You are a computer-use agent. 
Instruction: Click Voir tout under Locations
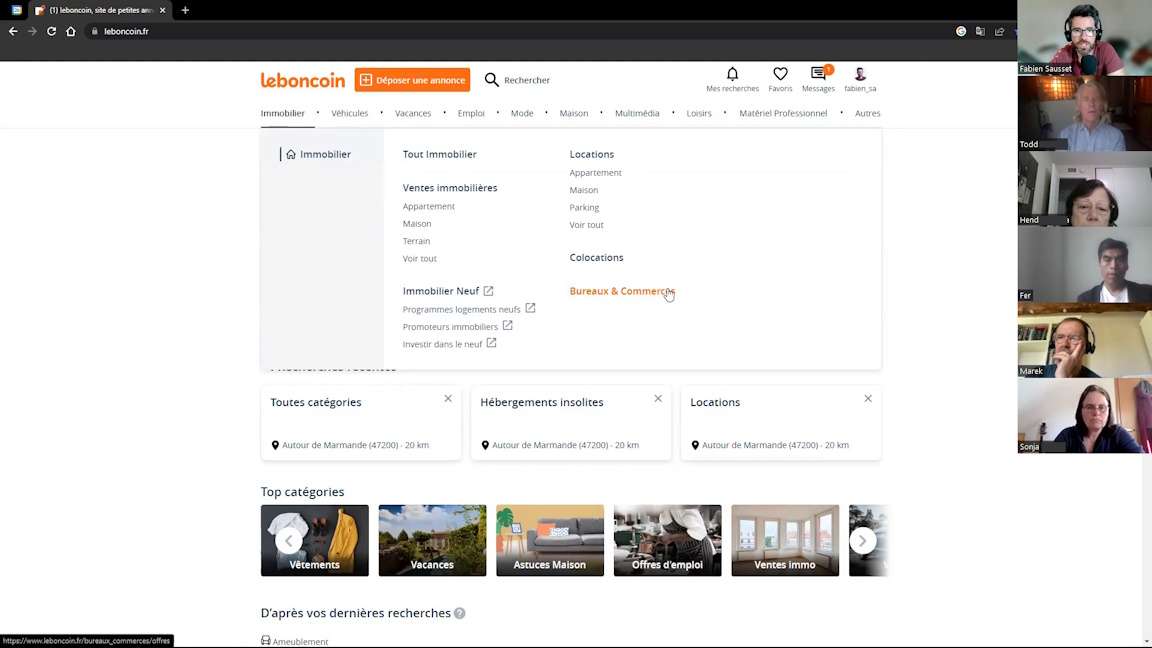pyautogui.click(x=586, y=225)
